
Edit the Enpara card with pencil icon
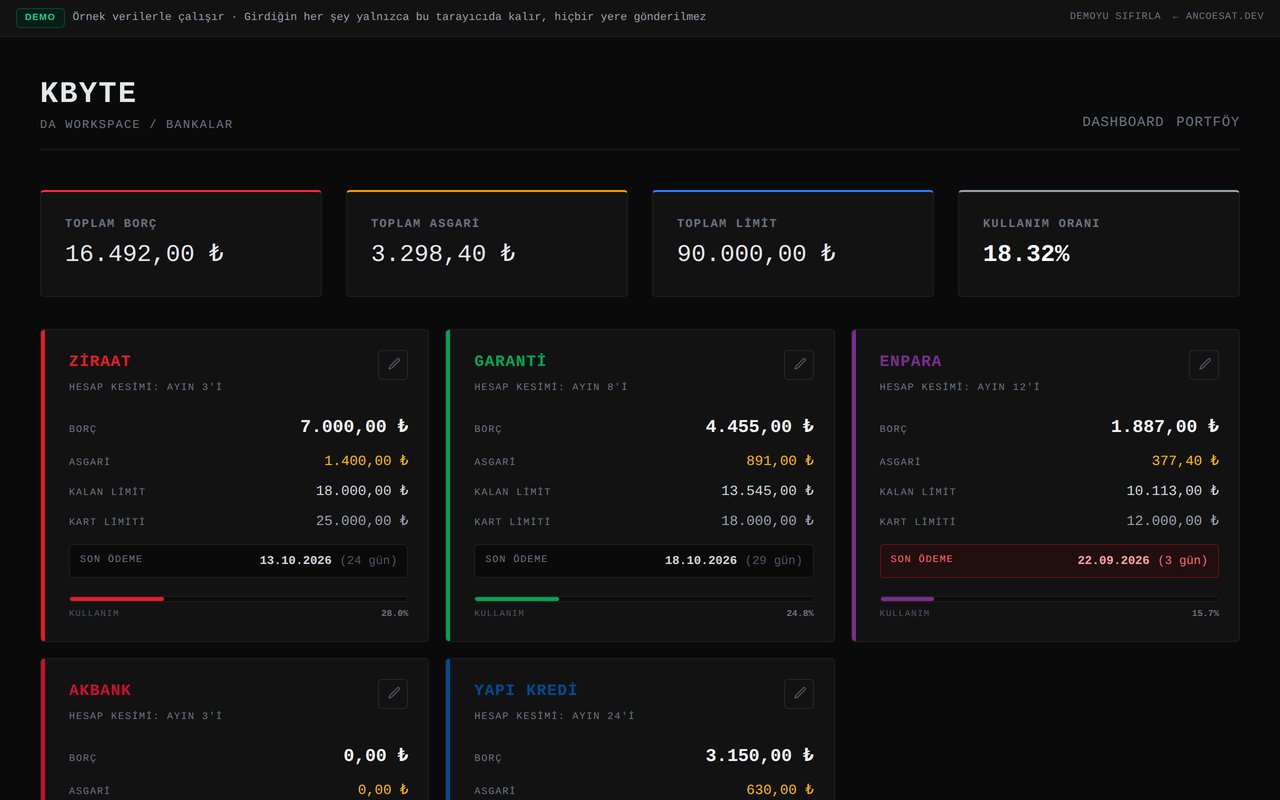point(1204,365)
